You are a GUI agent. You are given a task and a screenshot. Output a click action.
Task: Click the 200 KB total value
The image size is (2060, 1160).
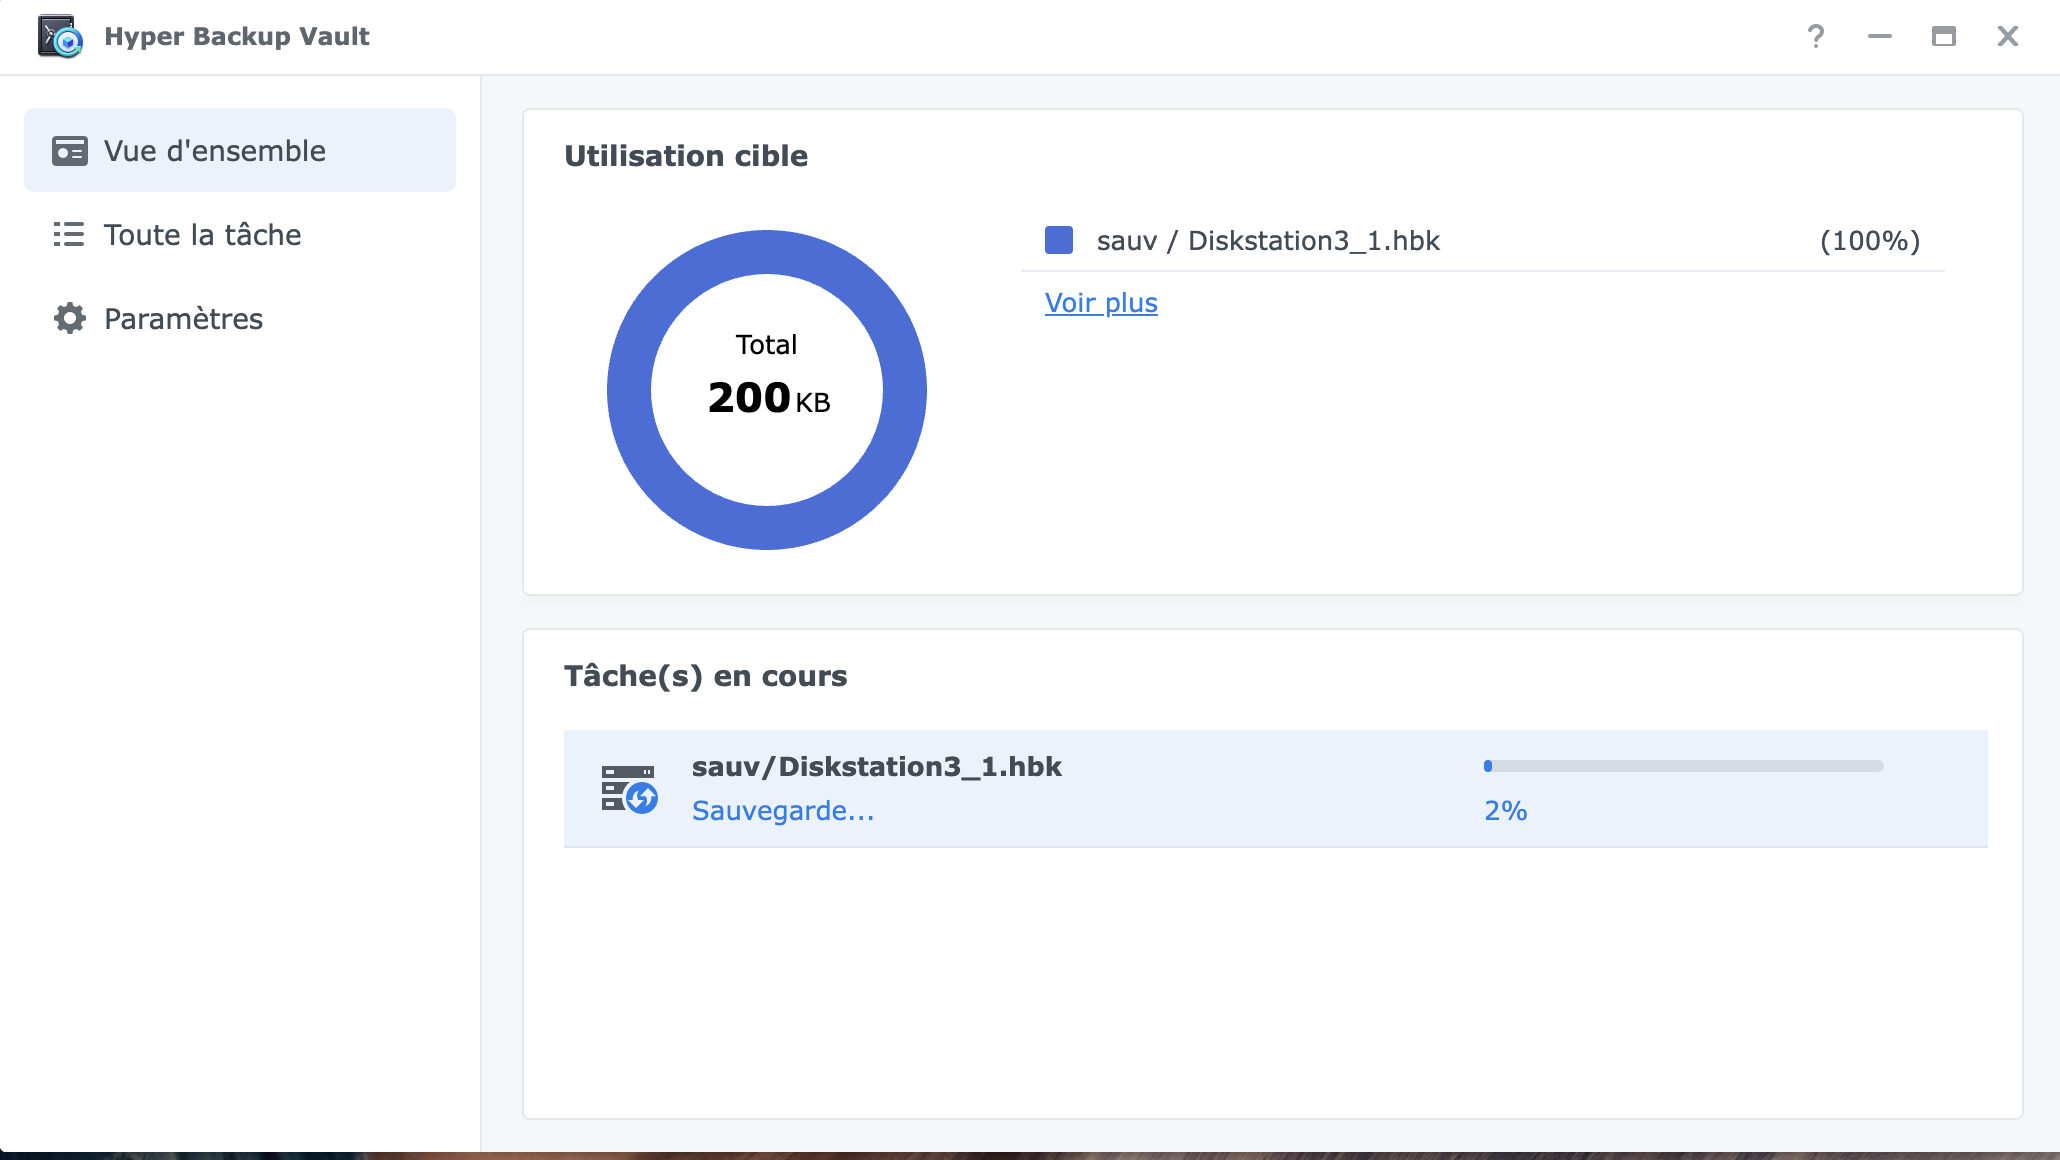point(769,398)
